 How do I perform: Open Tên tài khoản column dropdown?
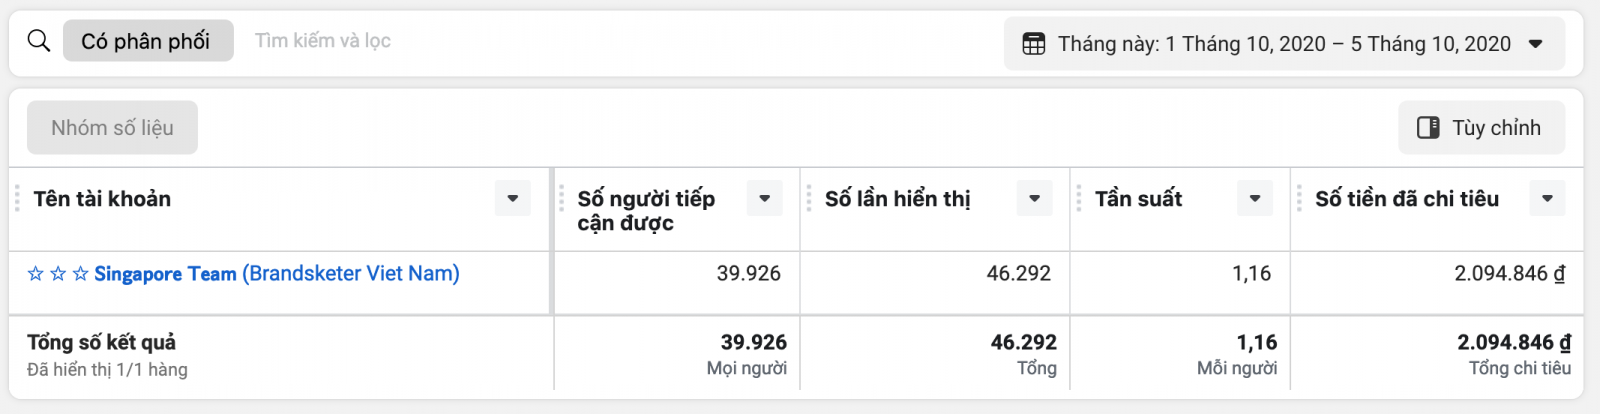pyautogui.click(x=512, y=198)
